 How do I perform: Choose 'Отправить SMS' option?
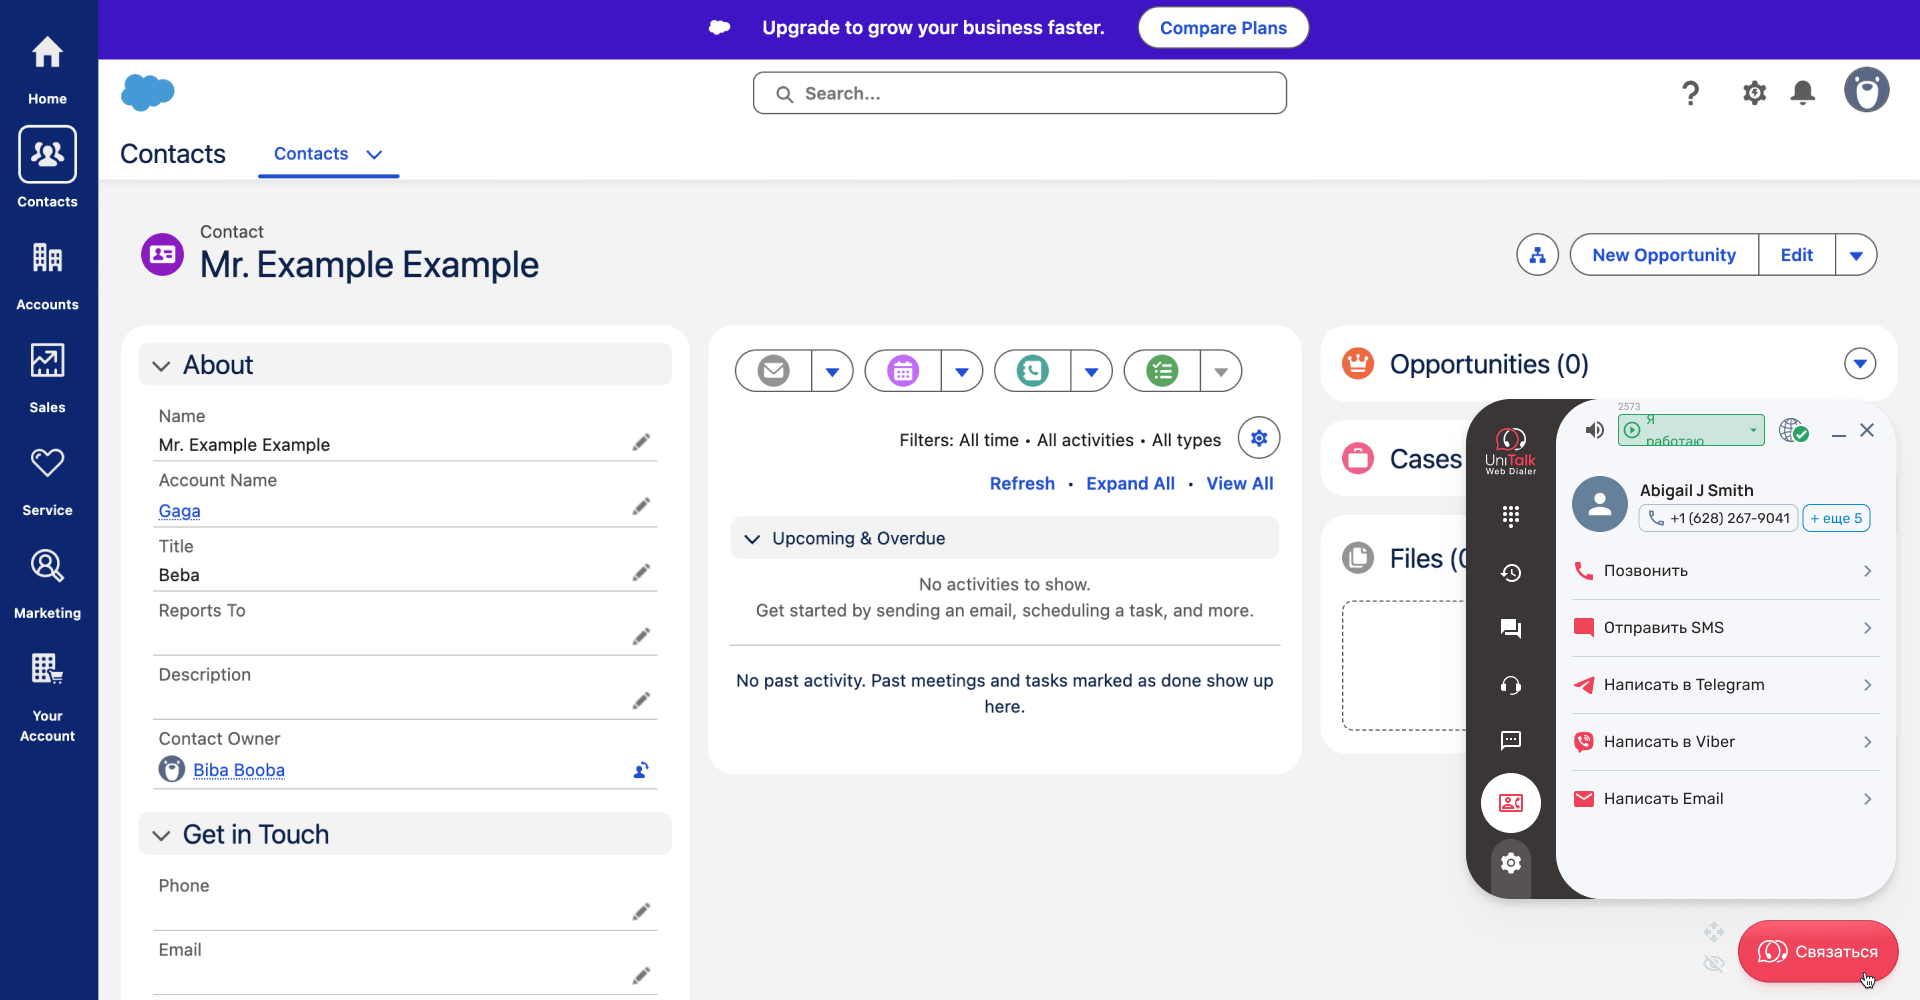pyautogui.click(x=1725, y=628)
